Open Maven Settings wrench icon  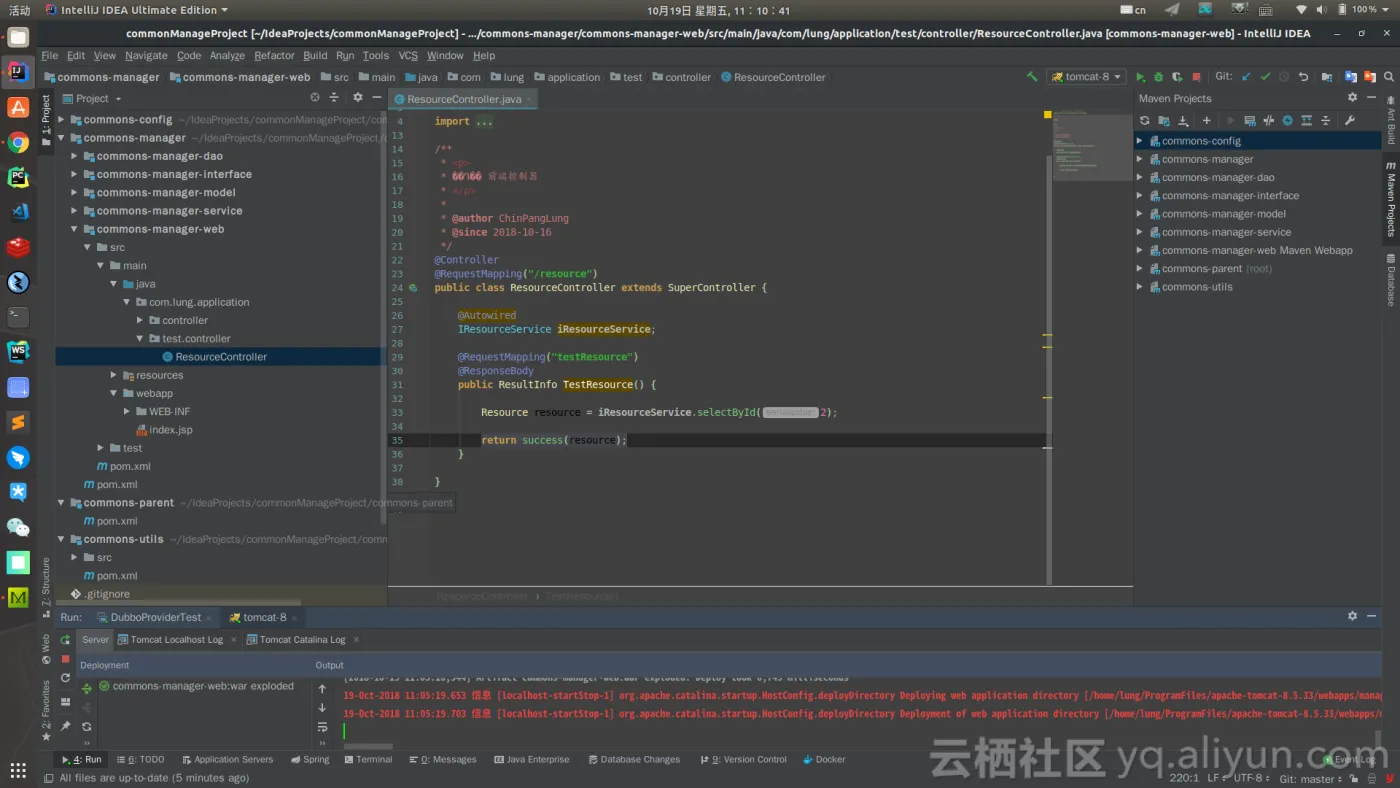tap(1349, 121)
